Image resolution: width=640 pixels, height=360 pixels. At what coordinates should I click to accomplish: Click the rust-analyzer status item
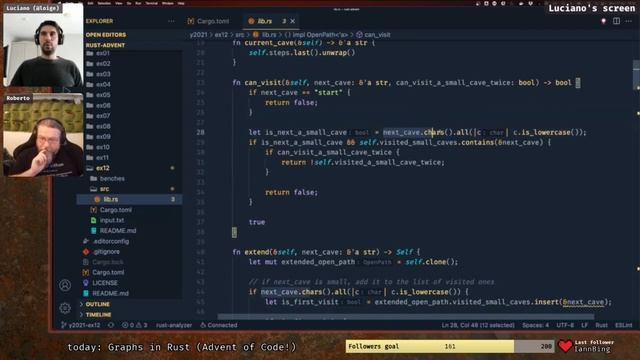click(x=174, y=325)
